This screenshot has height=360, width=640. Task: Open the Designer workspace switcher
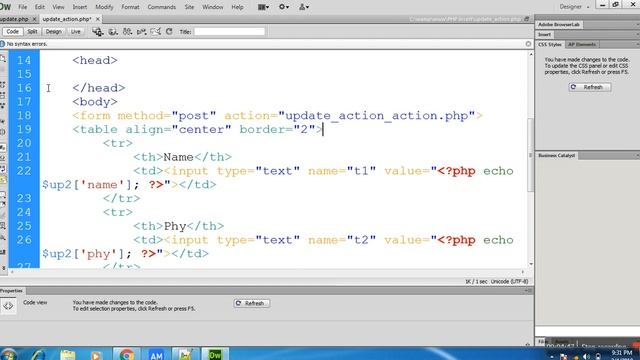[574, 7]
